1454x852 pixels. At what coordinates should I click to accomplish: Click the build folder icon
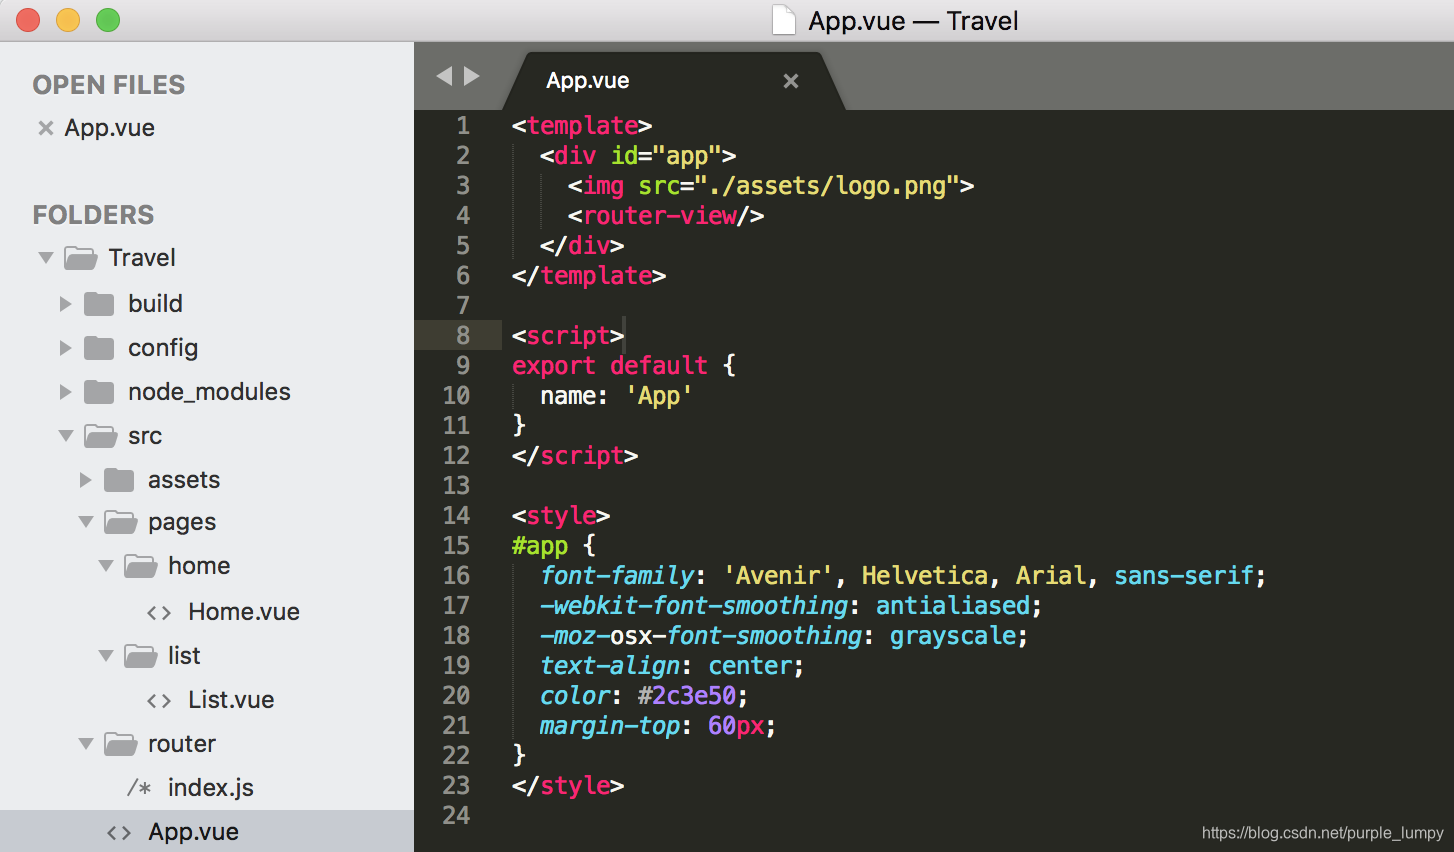[x=99, y=304]
